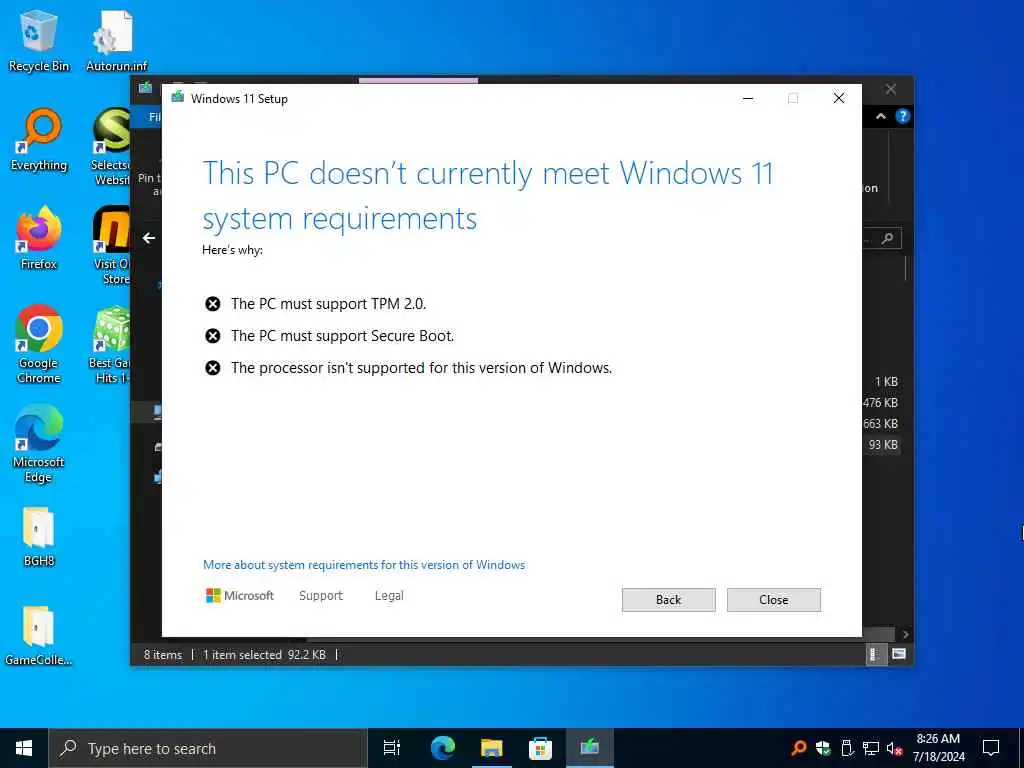
Task: Click 'The PC must support Secure Boot.' text
Action: coord(342,336)
